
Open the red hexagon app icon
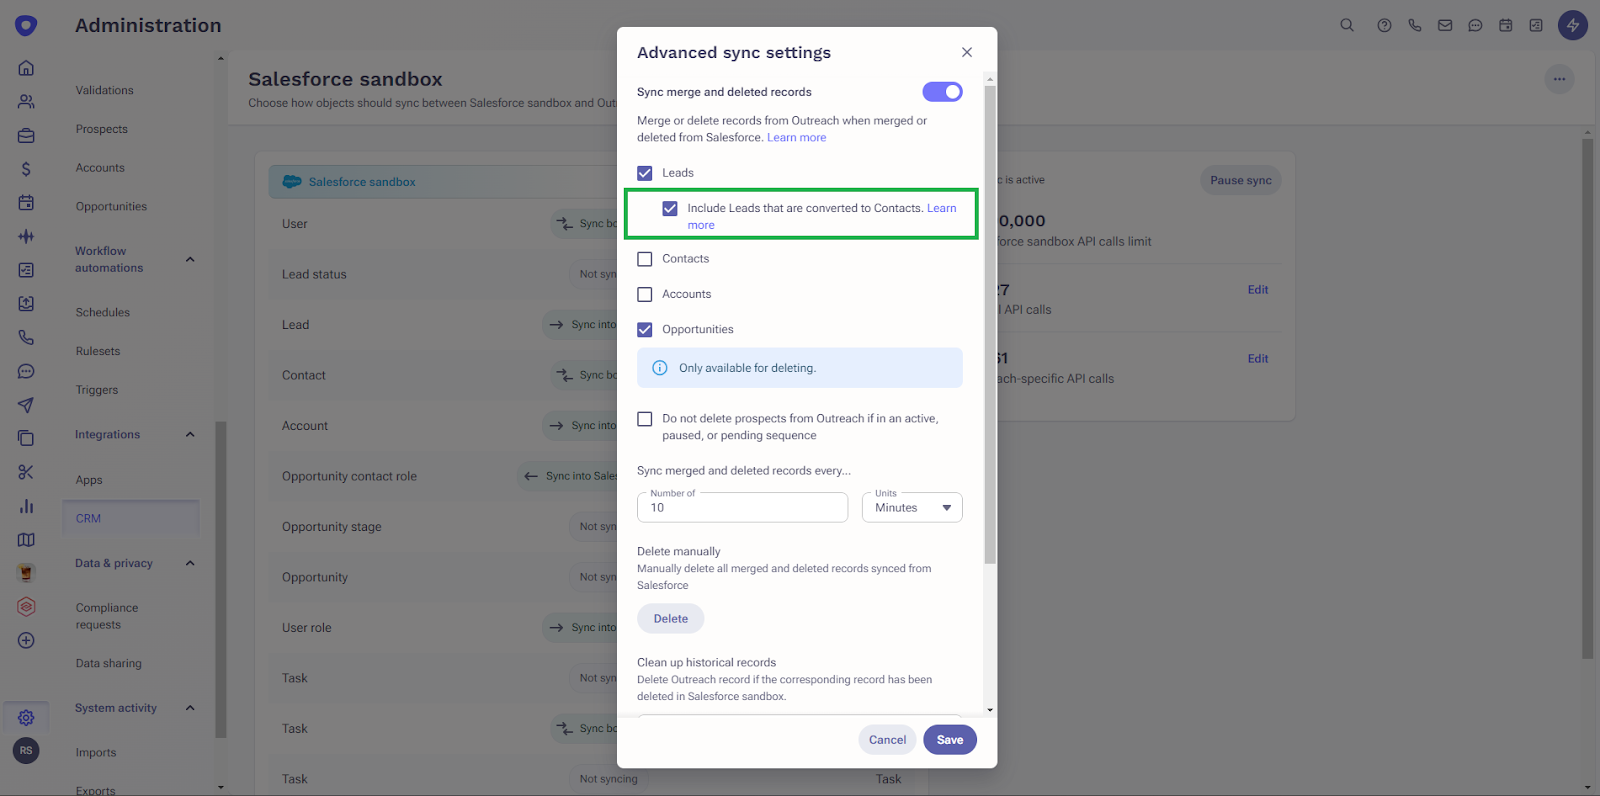pos(26,607)
